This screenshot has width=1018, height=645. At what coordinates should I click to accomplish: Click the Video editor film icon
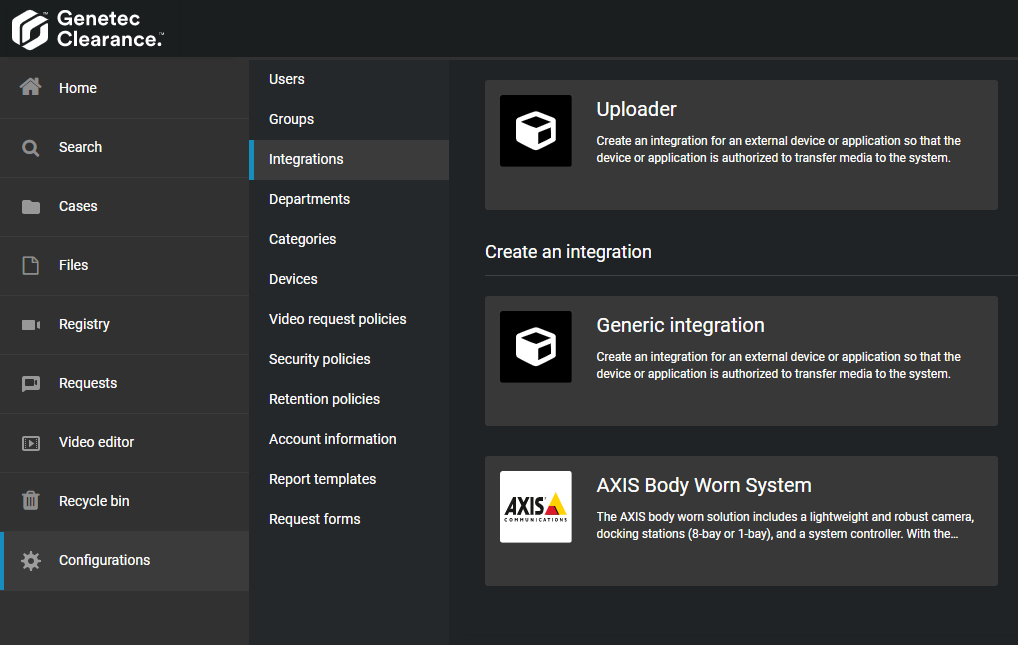point(31,443)
